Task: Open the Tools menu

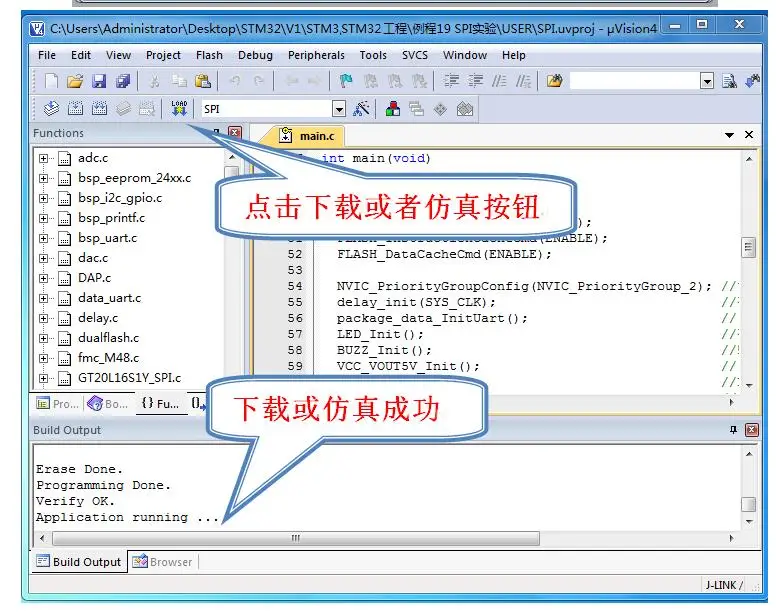Action: (x=373, y=55)
